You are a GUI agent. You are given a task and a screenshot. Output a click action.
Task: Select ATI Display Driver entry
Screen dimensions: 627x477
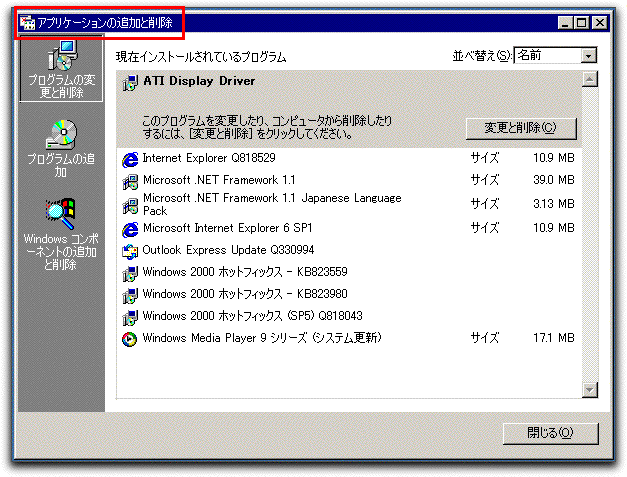349,109
